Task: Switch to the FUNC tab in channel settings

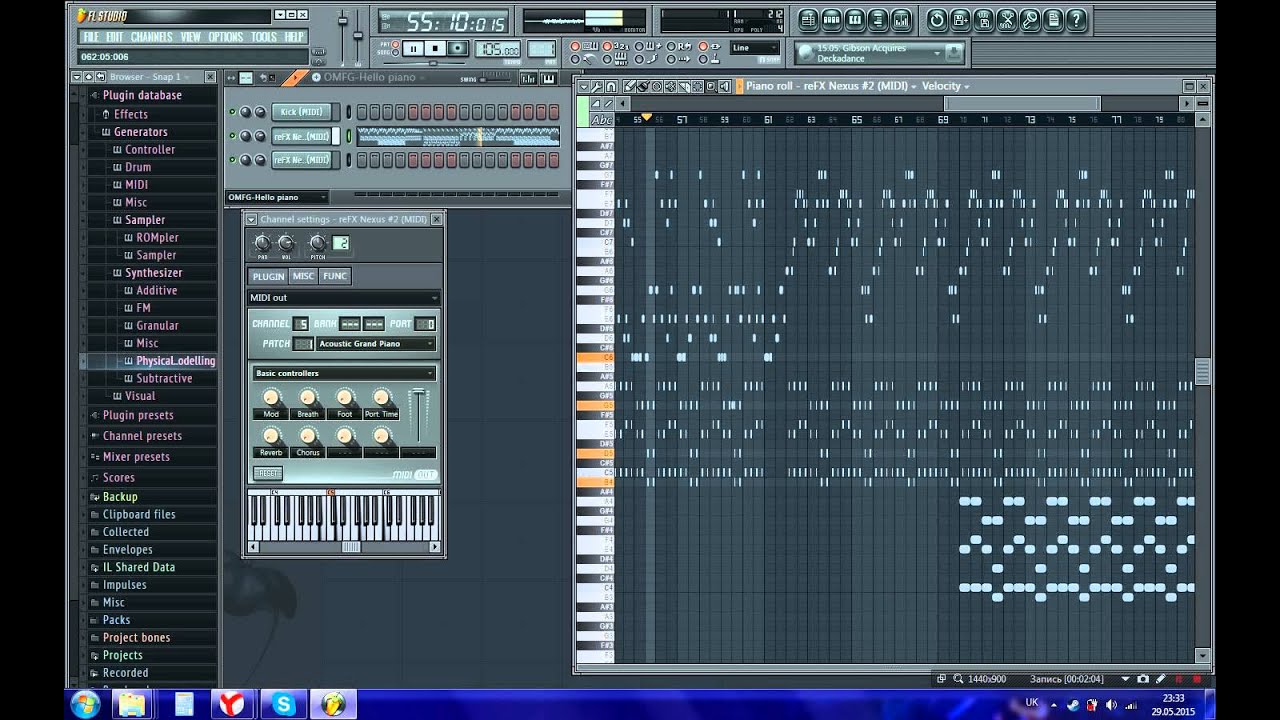Action: point(335,276)
